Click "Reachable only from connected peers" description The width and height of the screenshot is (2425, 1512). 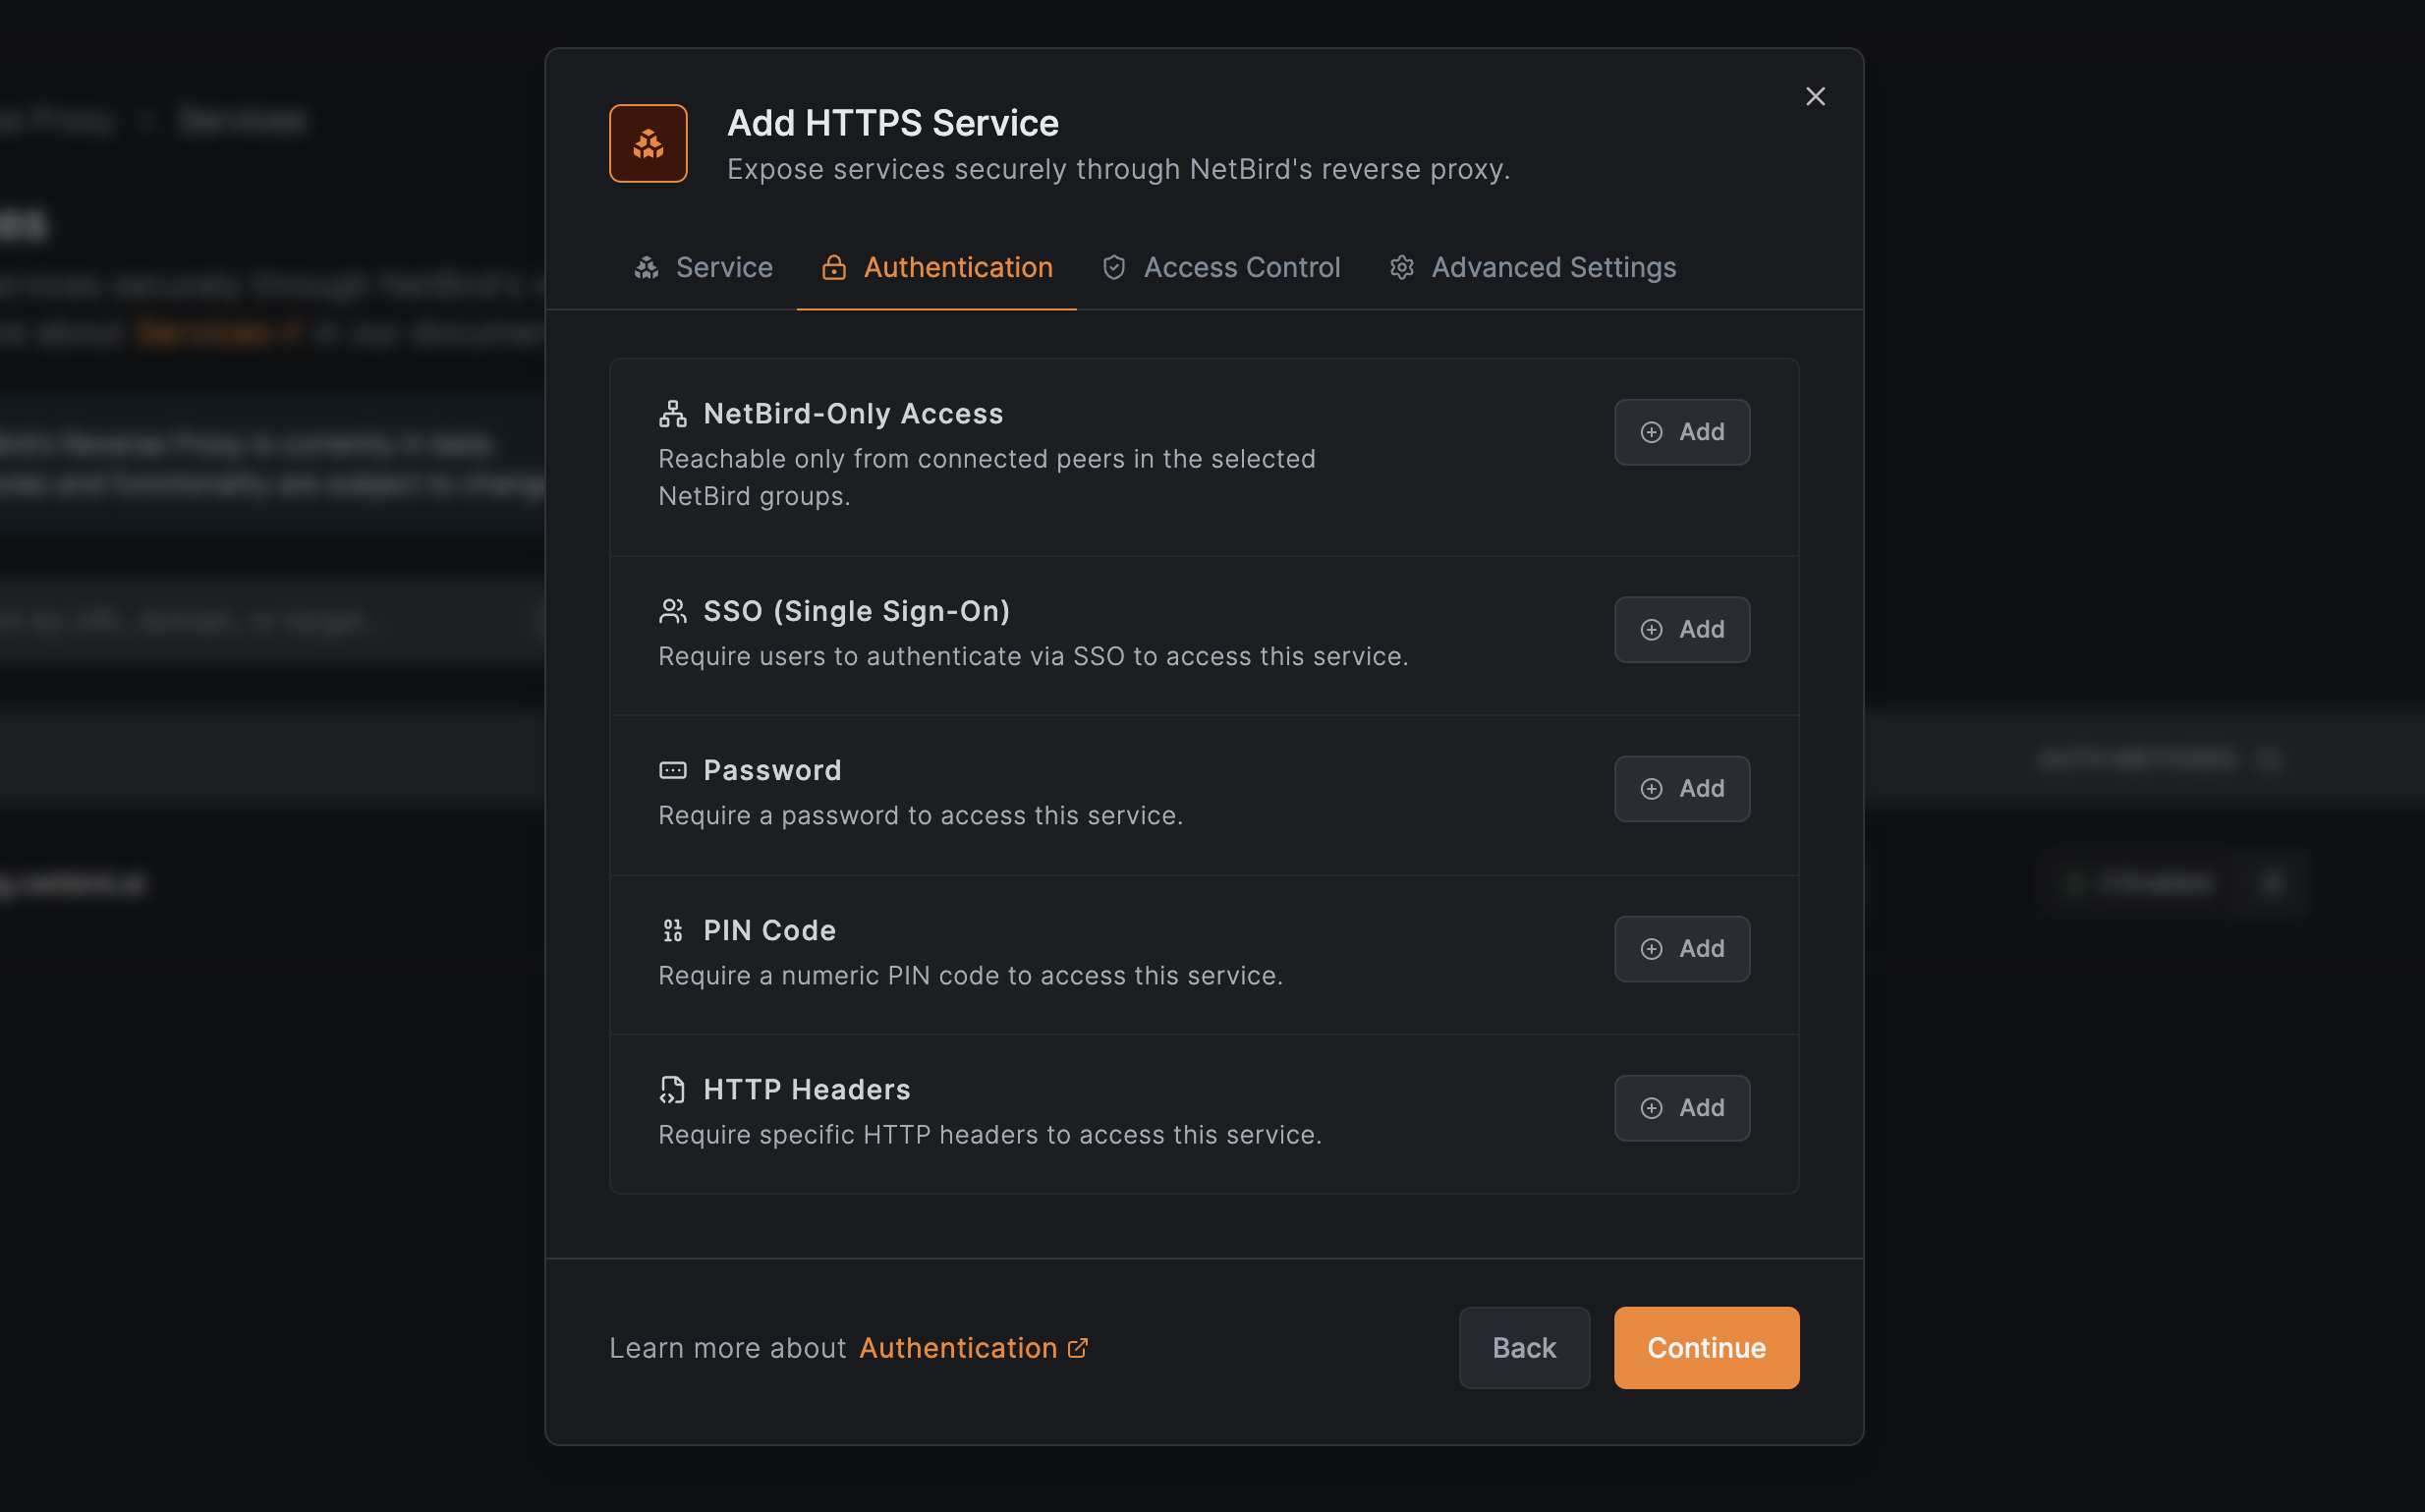point(987,477)
